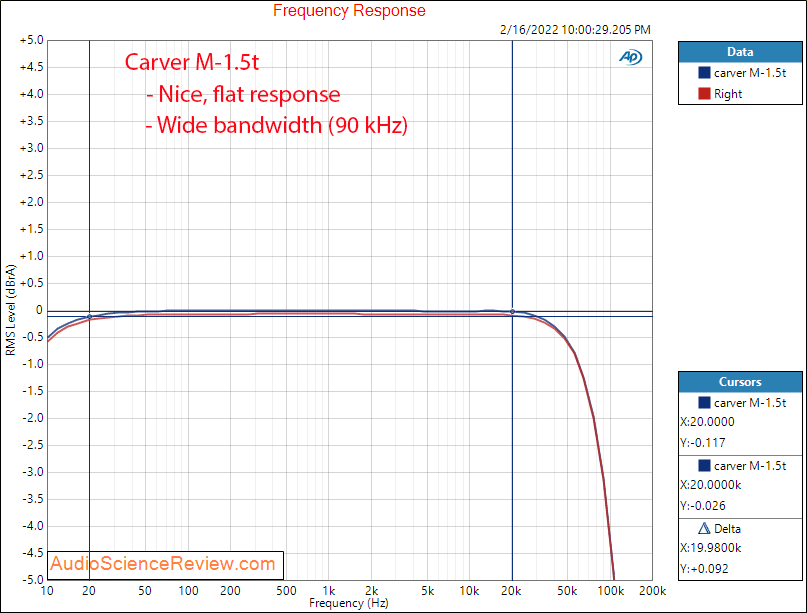Click the 500 X-axis tick label
Image resolution: width=807 pixels, height=613 pixels.
[x=286, y=591]
